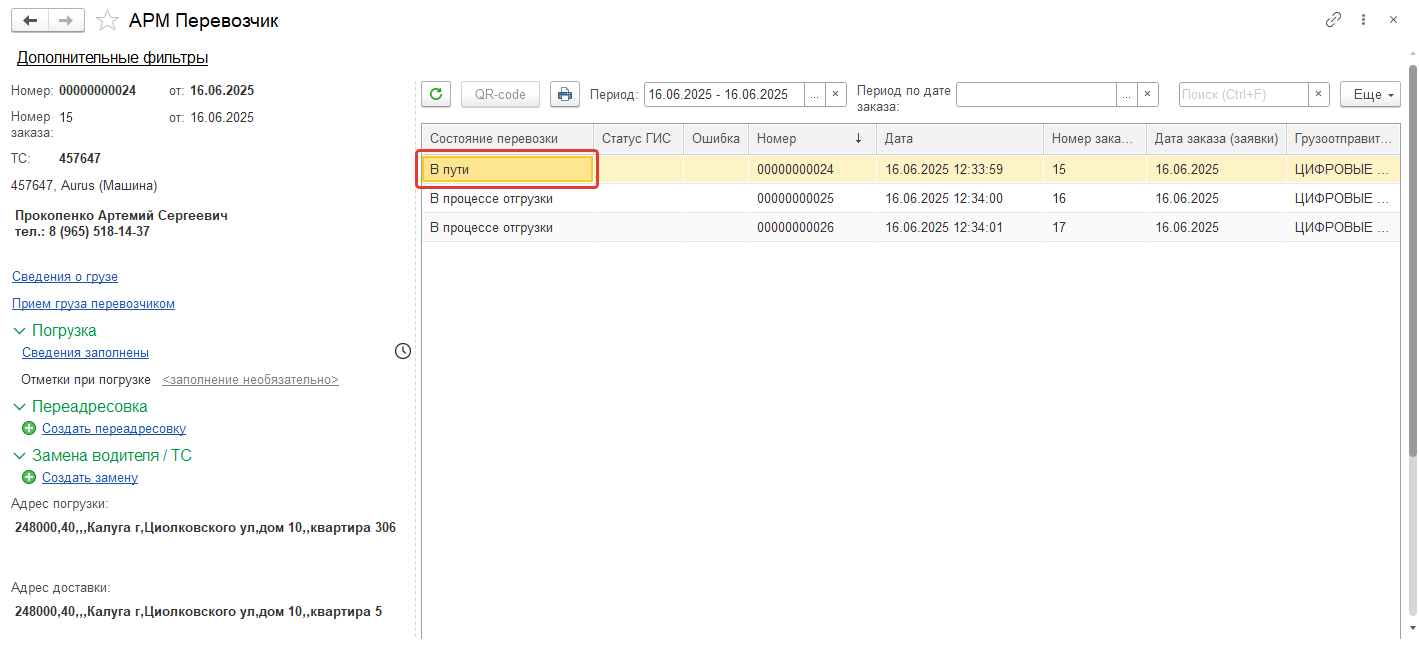
Task: Clear the search box with x button
Action: (x=1319, y=94)
